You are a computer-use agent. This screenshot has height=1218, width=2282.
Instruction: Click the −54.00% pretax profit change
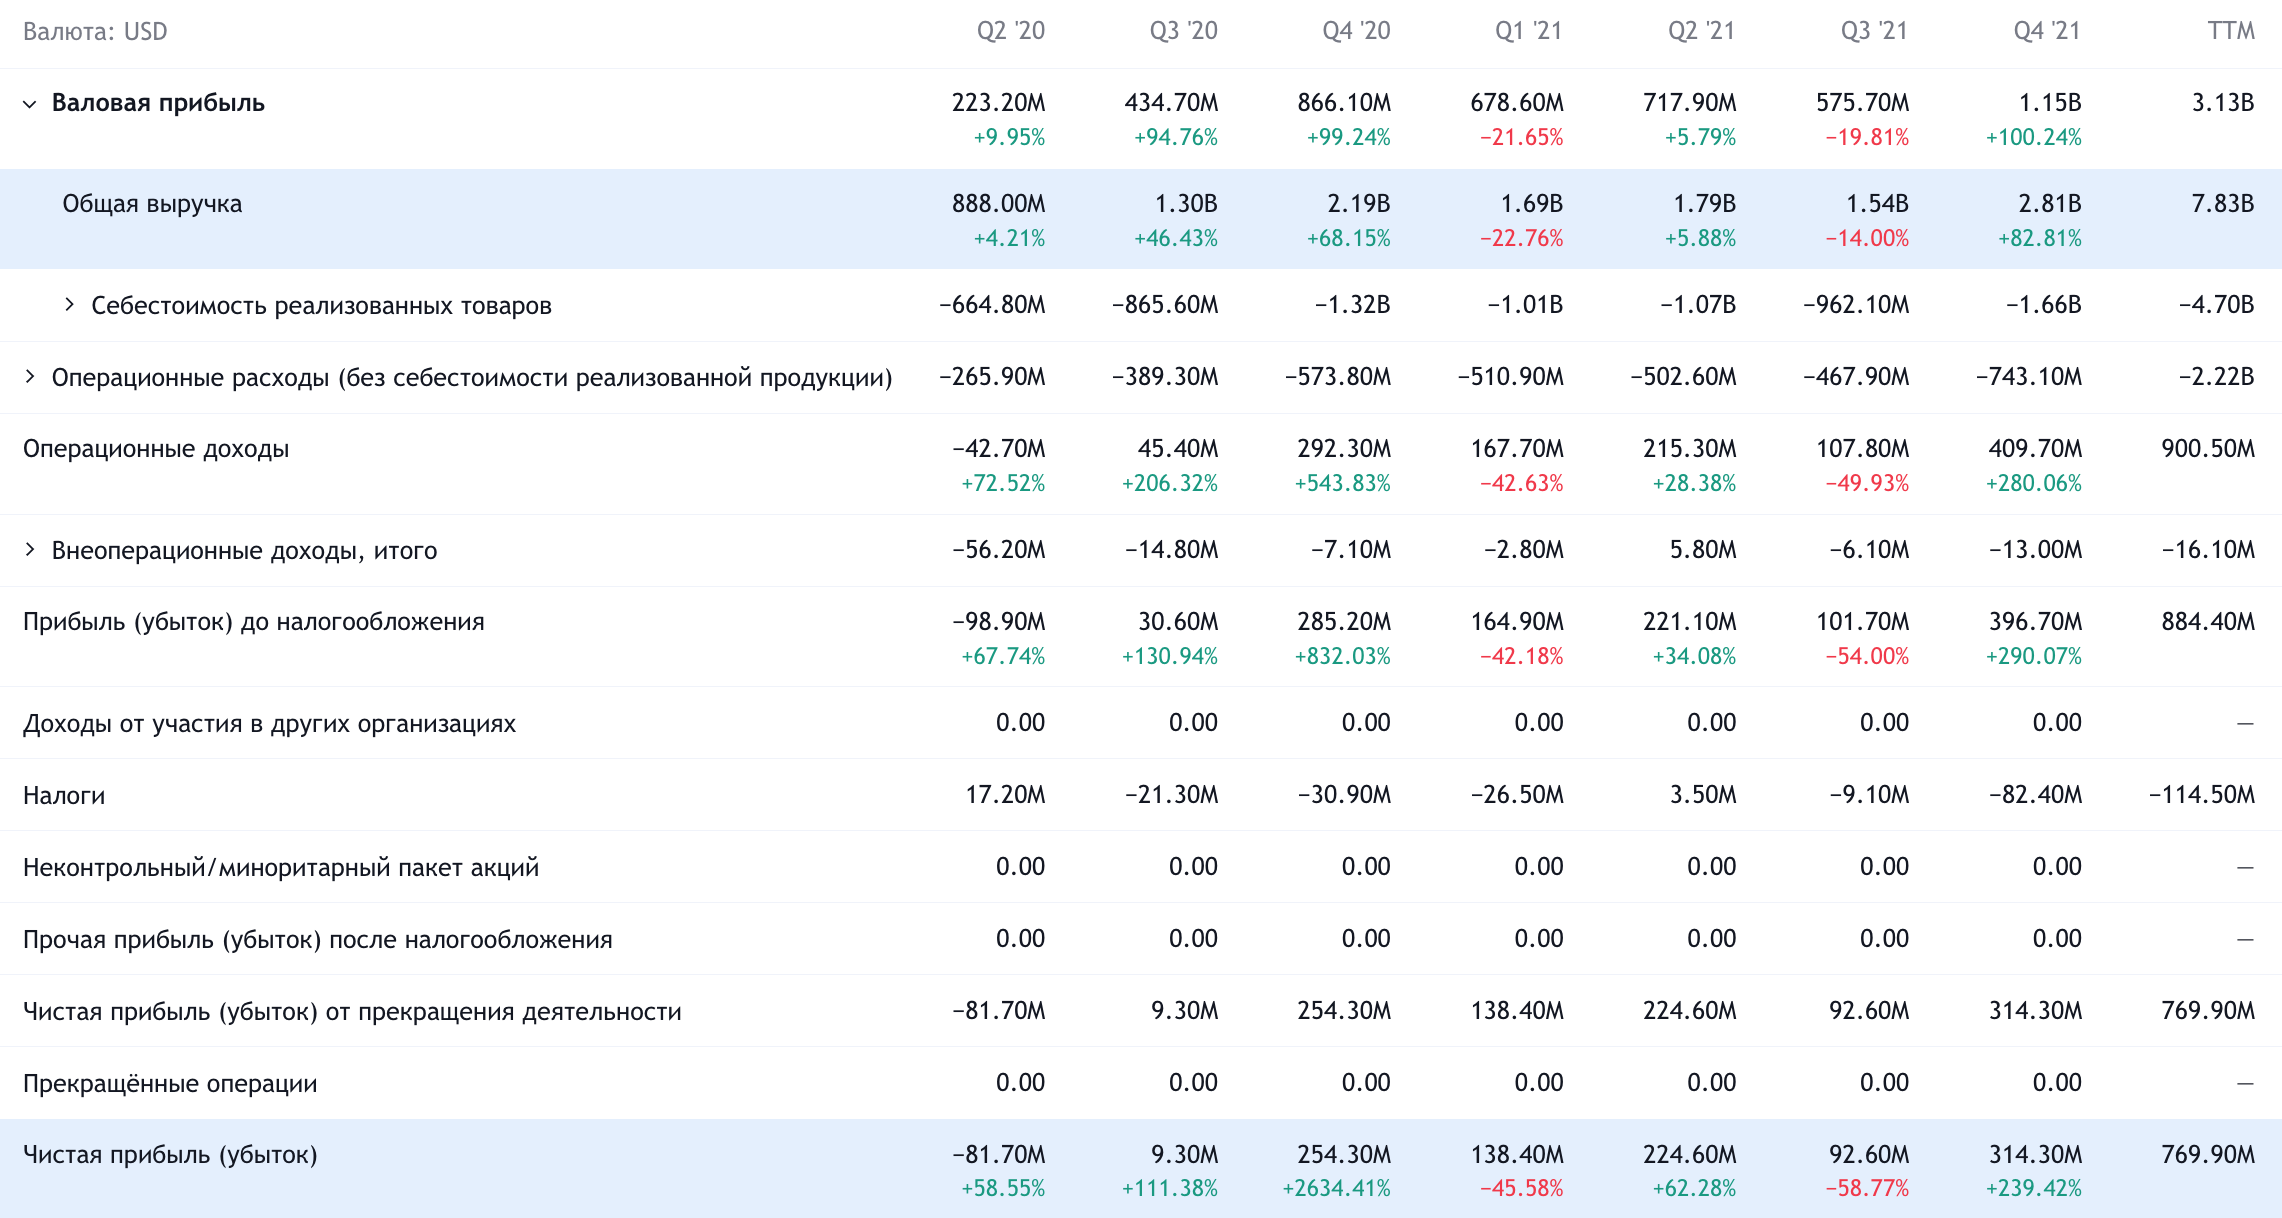tap(1867, 657)
